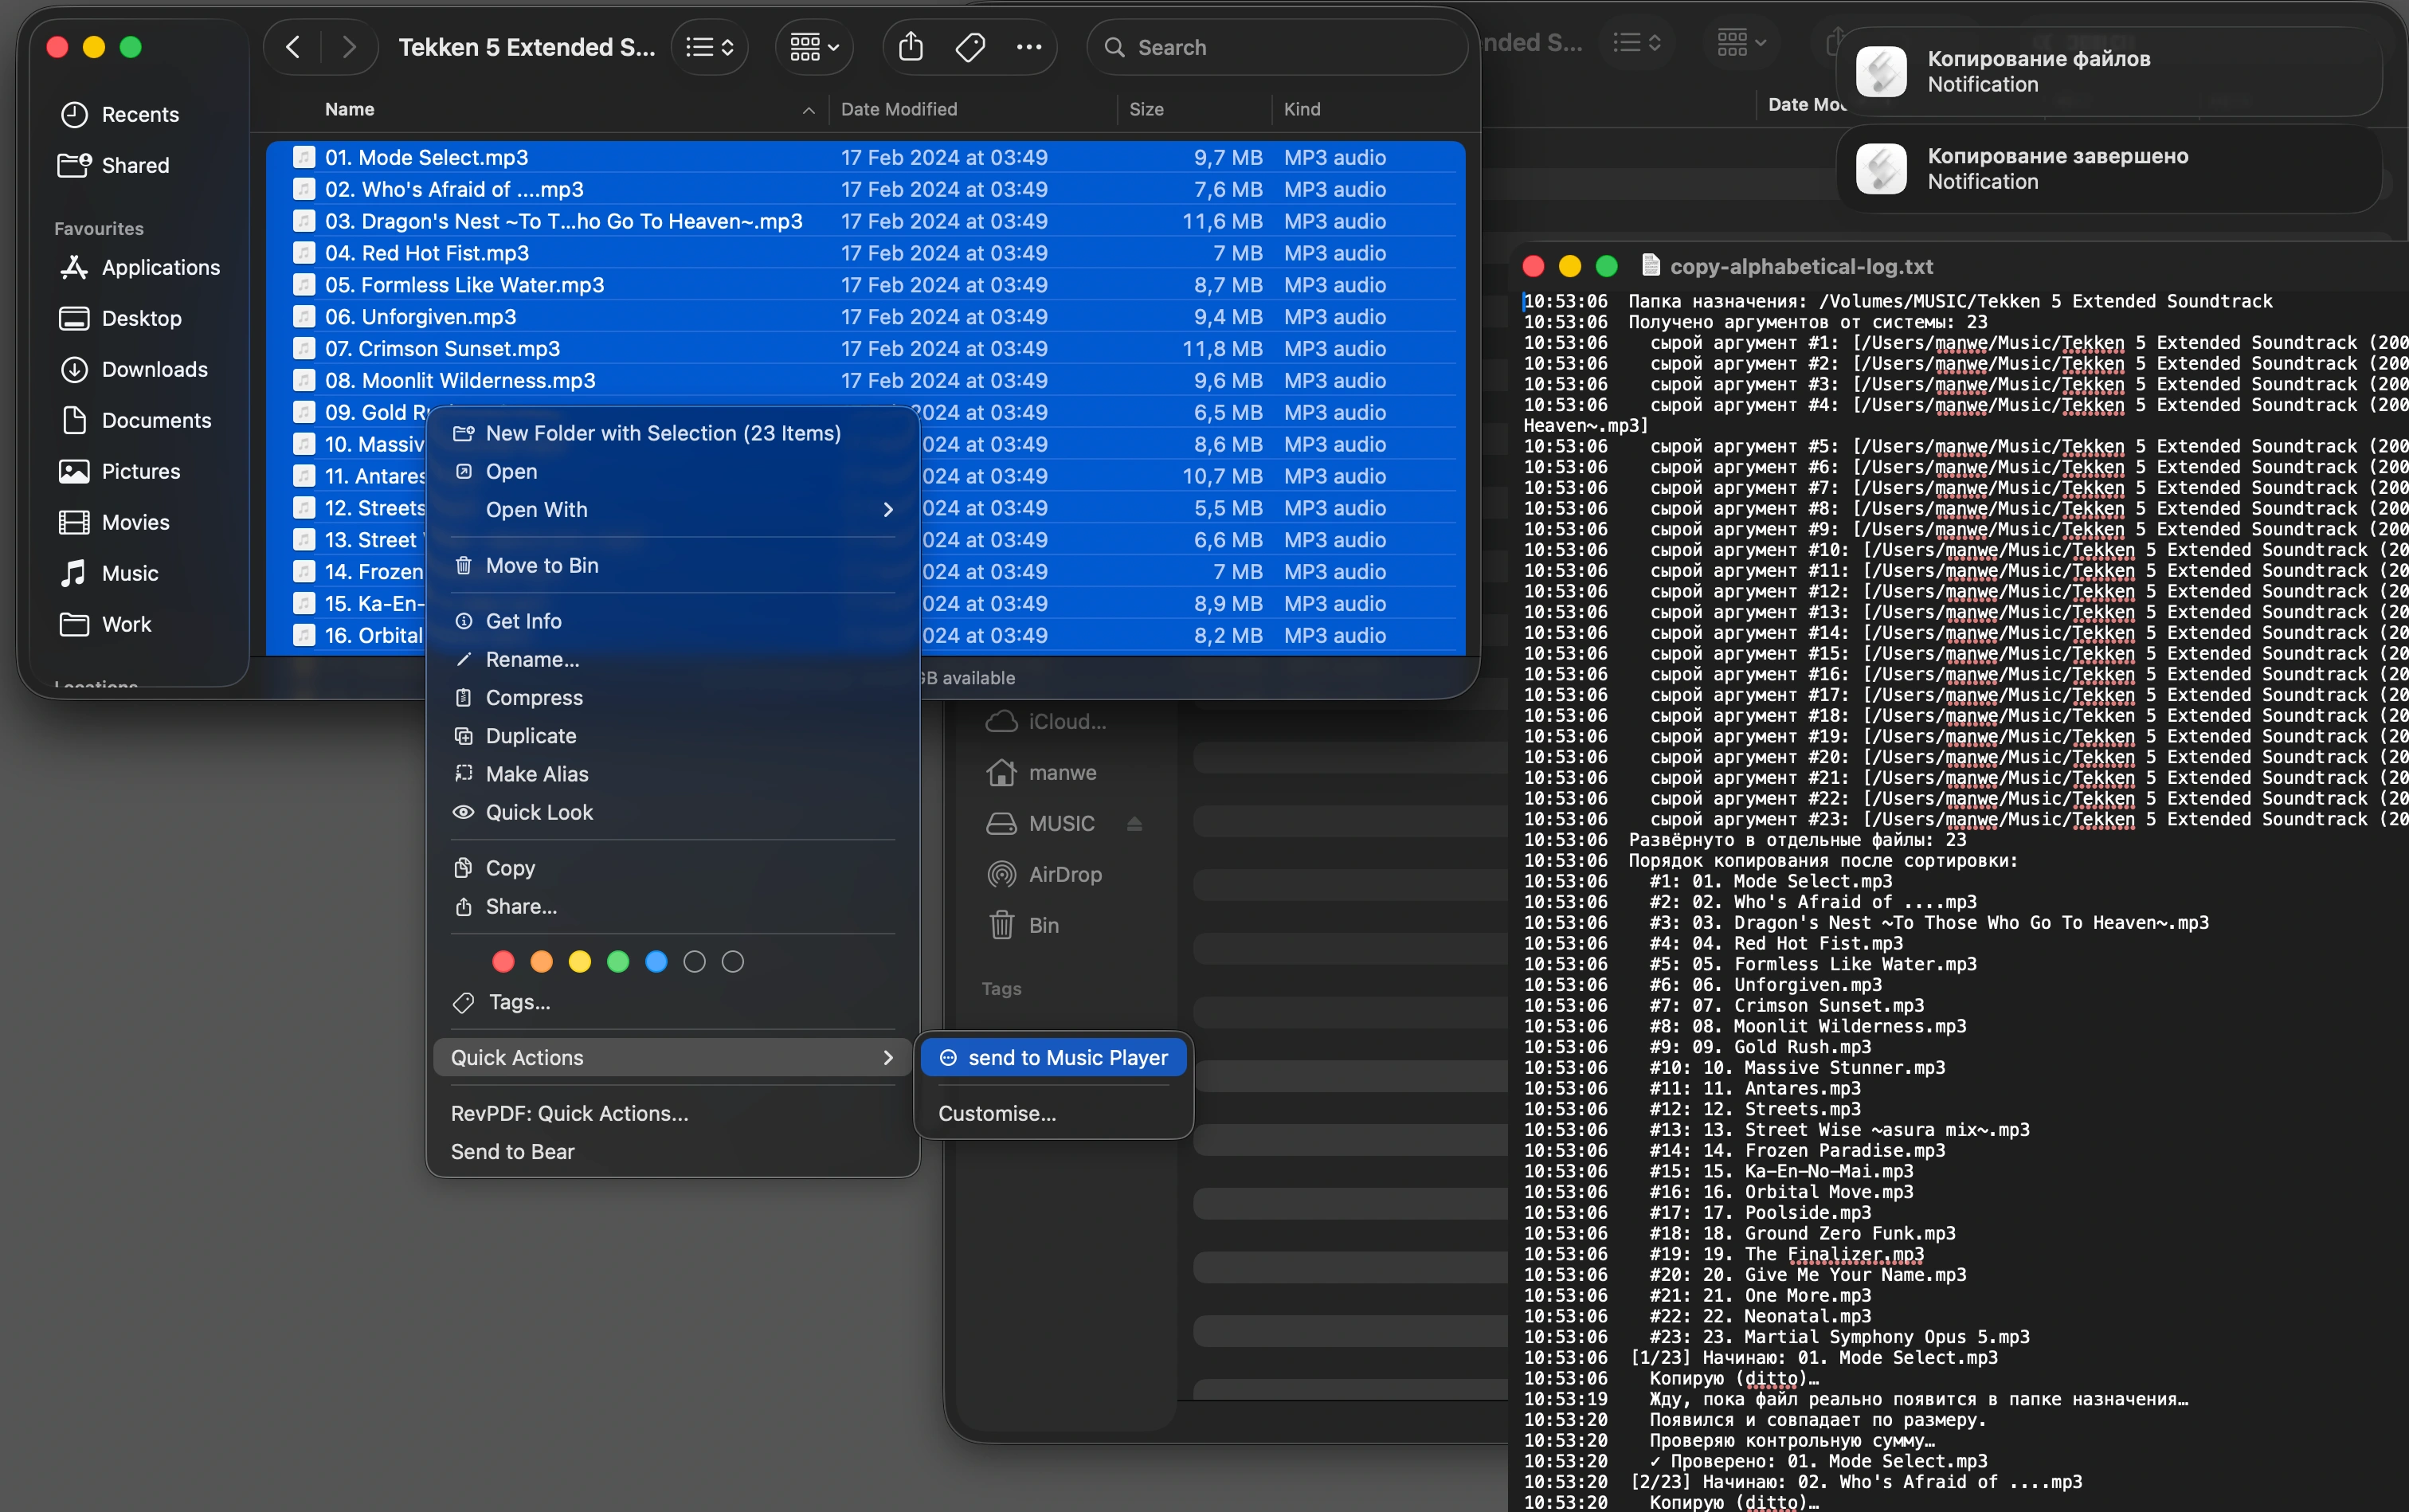Click New Folder with Selection (23 Items)
The width and height of the screenshot is (2409, 1512).
point(672,433)
